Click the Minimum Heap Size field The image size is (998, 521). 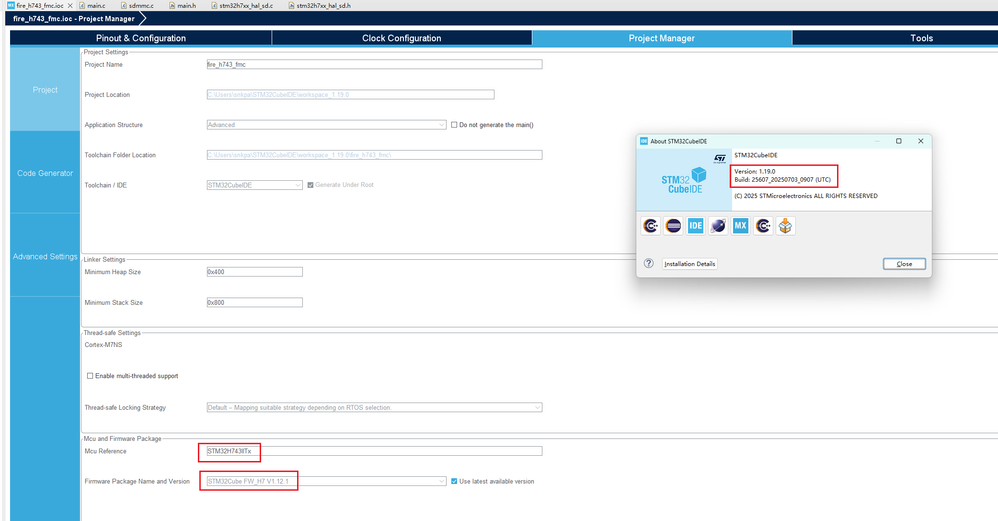tap(255, 272)
